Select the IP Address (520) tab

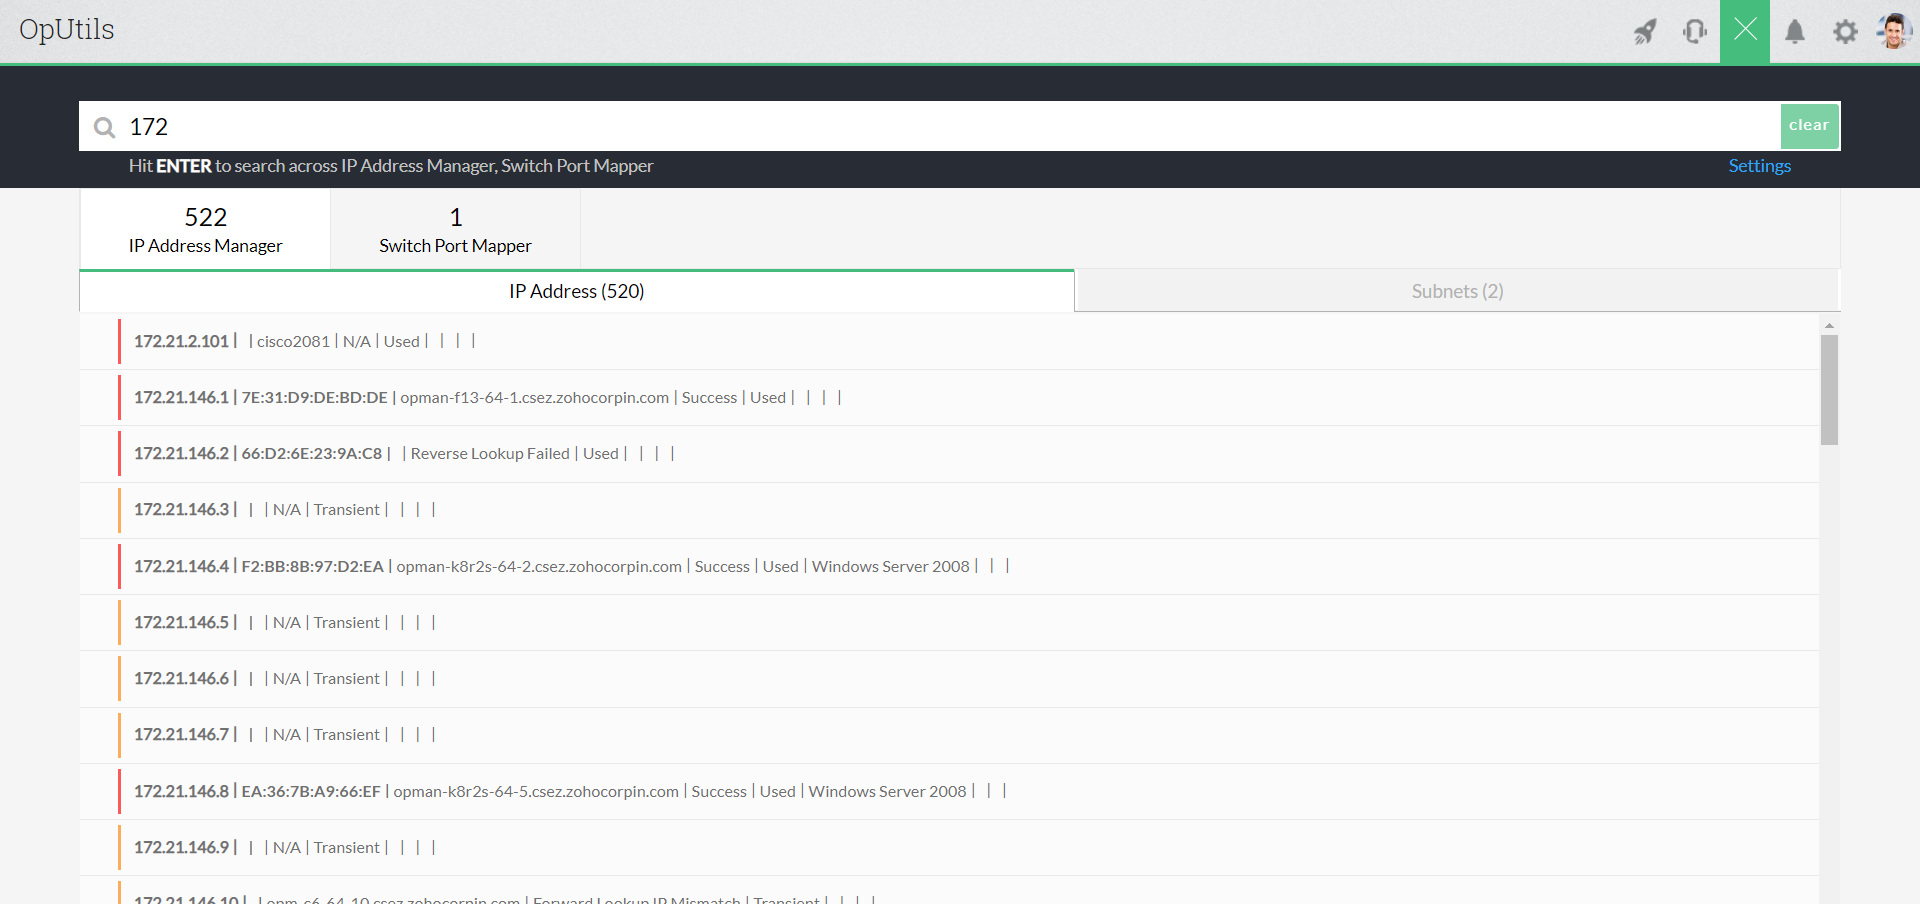coord(577,291)
